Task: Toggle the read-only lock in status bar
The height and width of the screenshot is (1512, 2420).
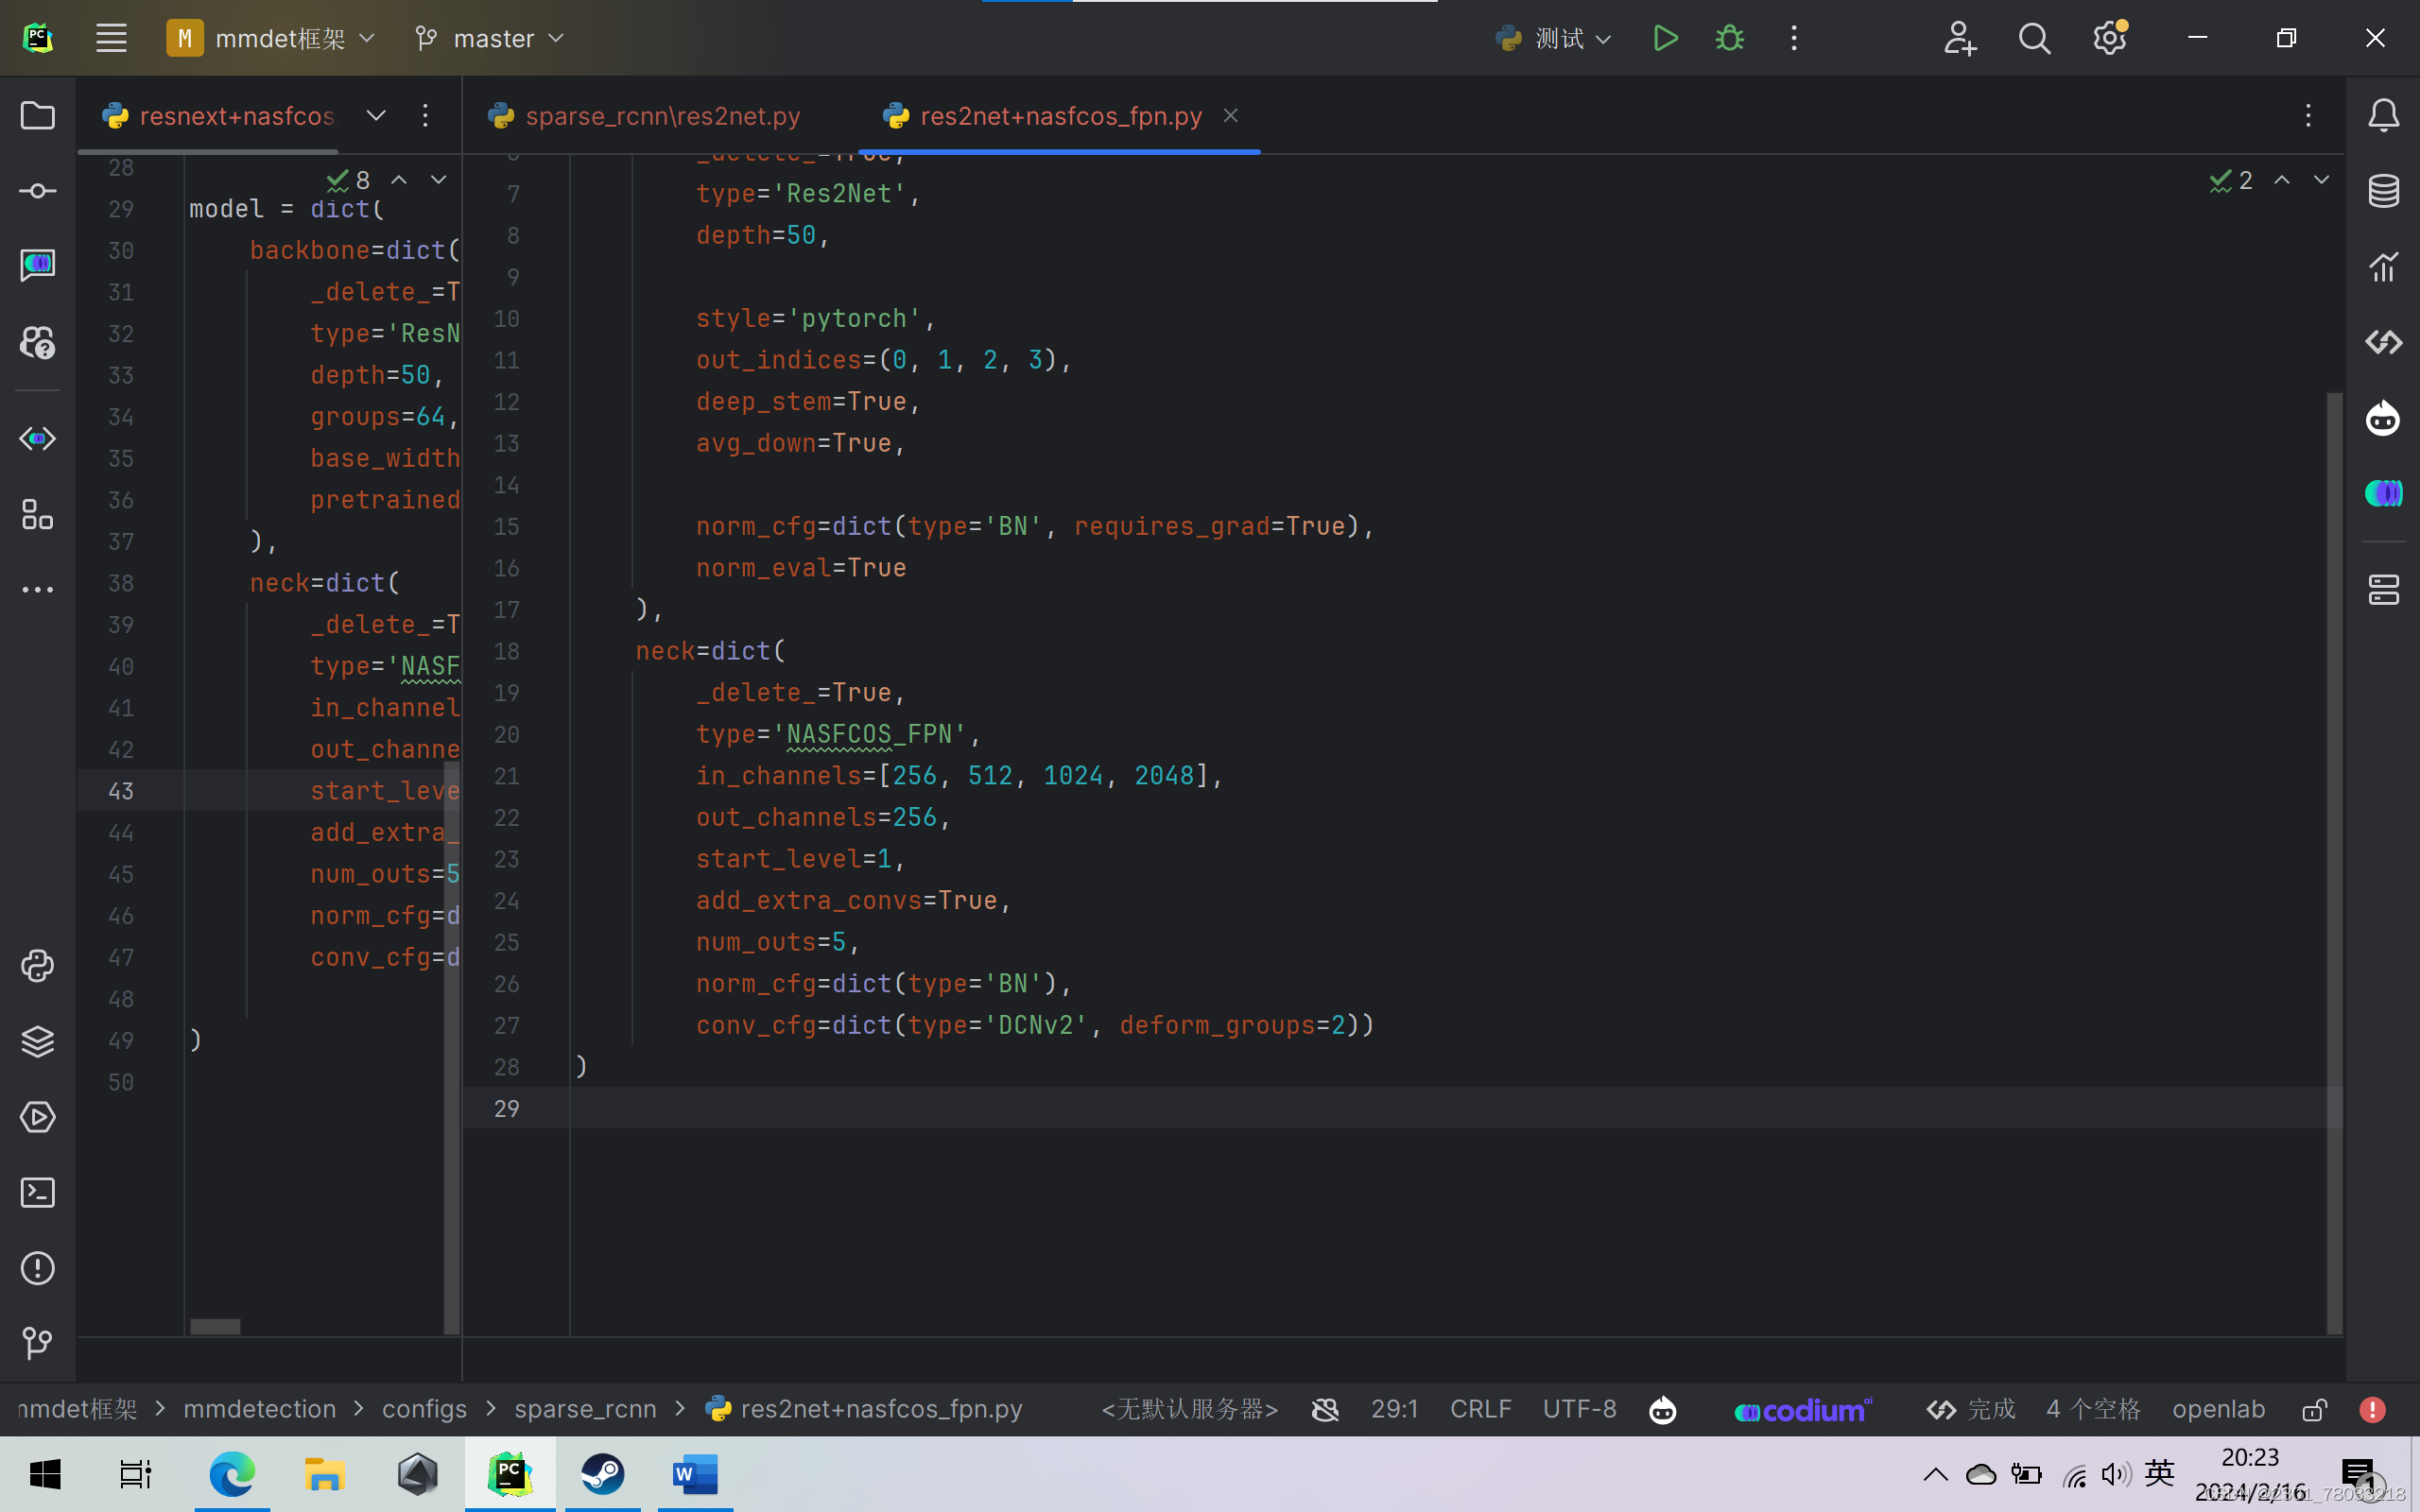Action: coord(2316,1409)
